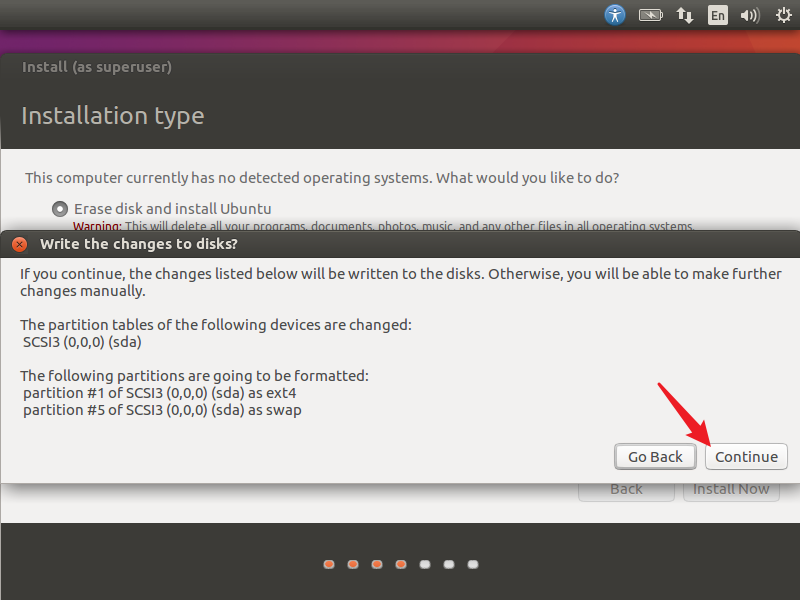
Task: Click the Back button in installer window
Action: coord(626,490)
